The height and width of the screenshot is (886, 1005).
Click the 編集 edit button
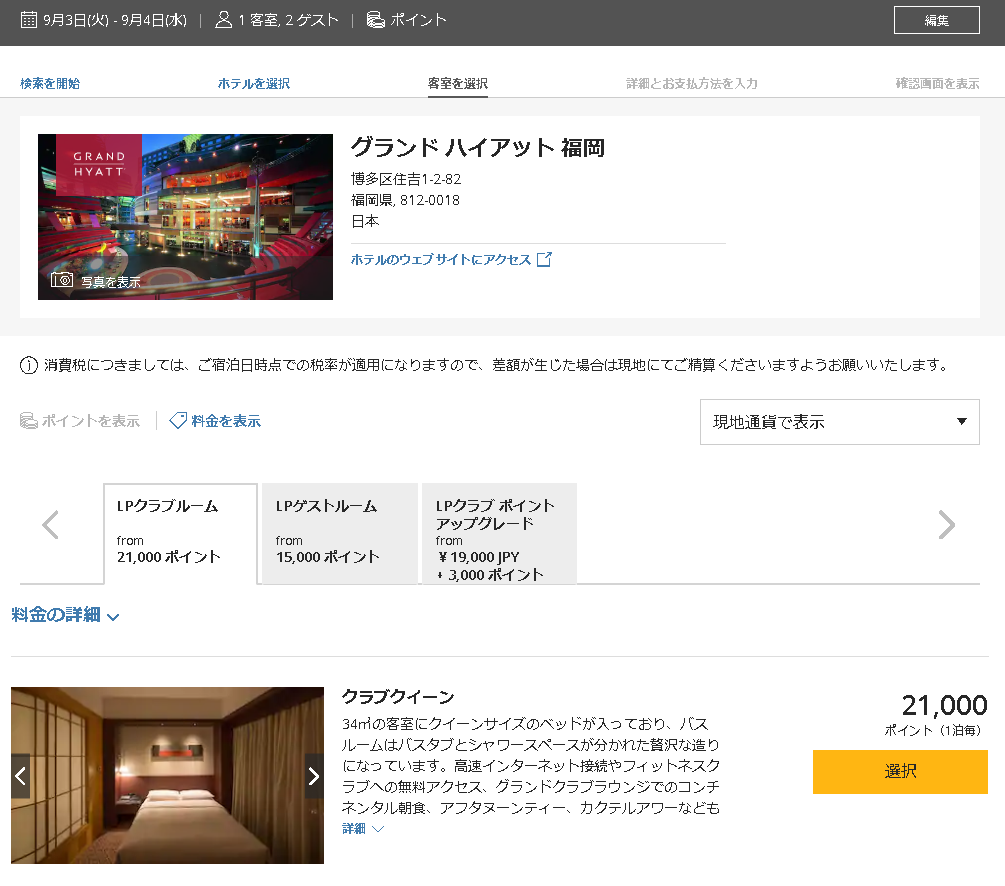point(936,20)
